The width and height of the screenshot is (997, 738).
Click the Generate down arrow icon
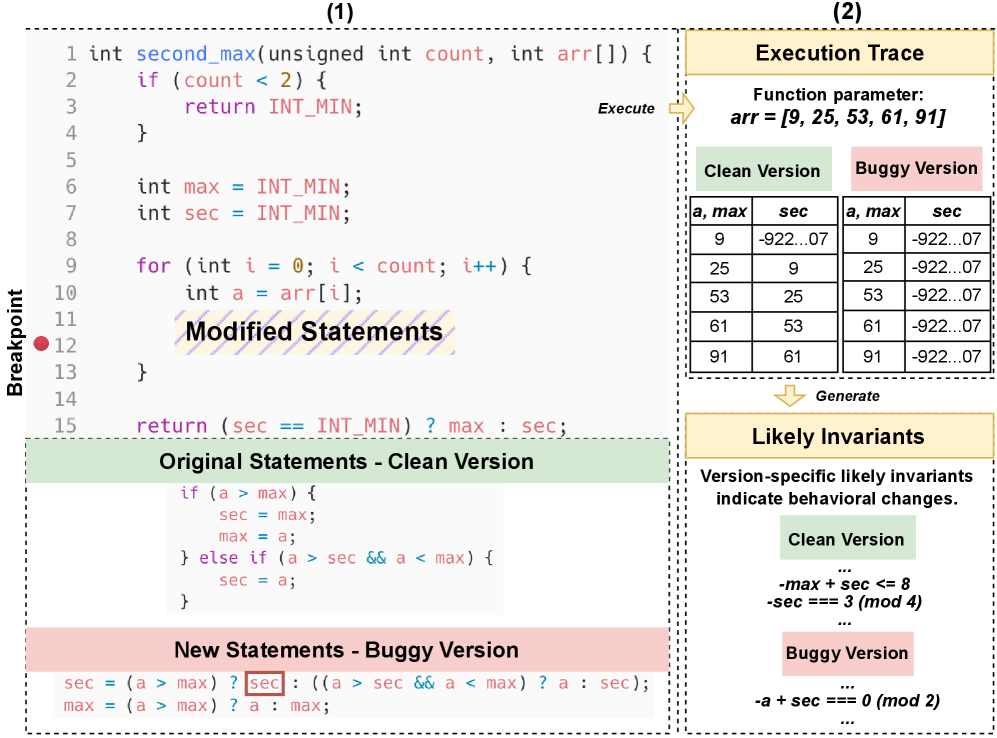coord(790,395)
